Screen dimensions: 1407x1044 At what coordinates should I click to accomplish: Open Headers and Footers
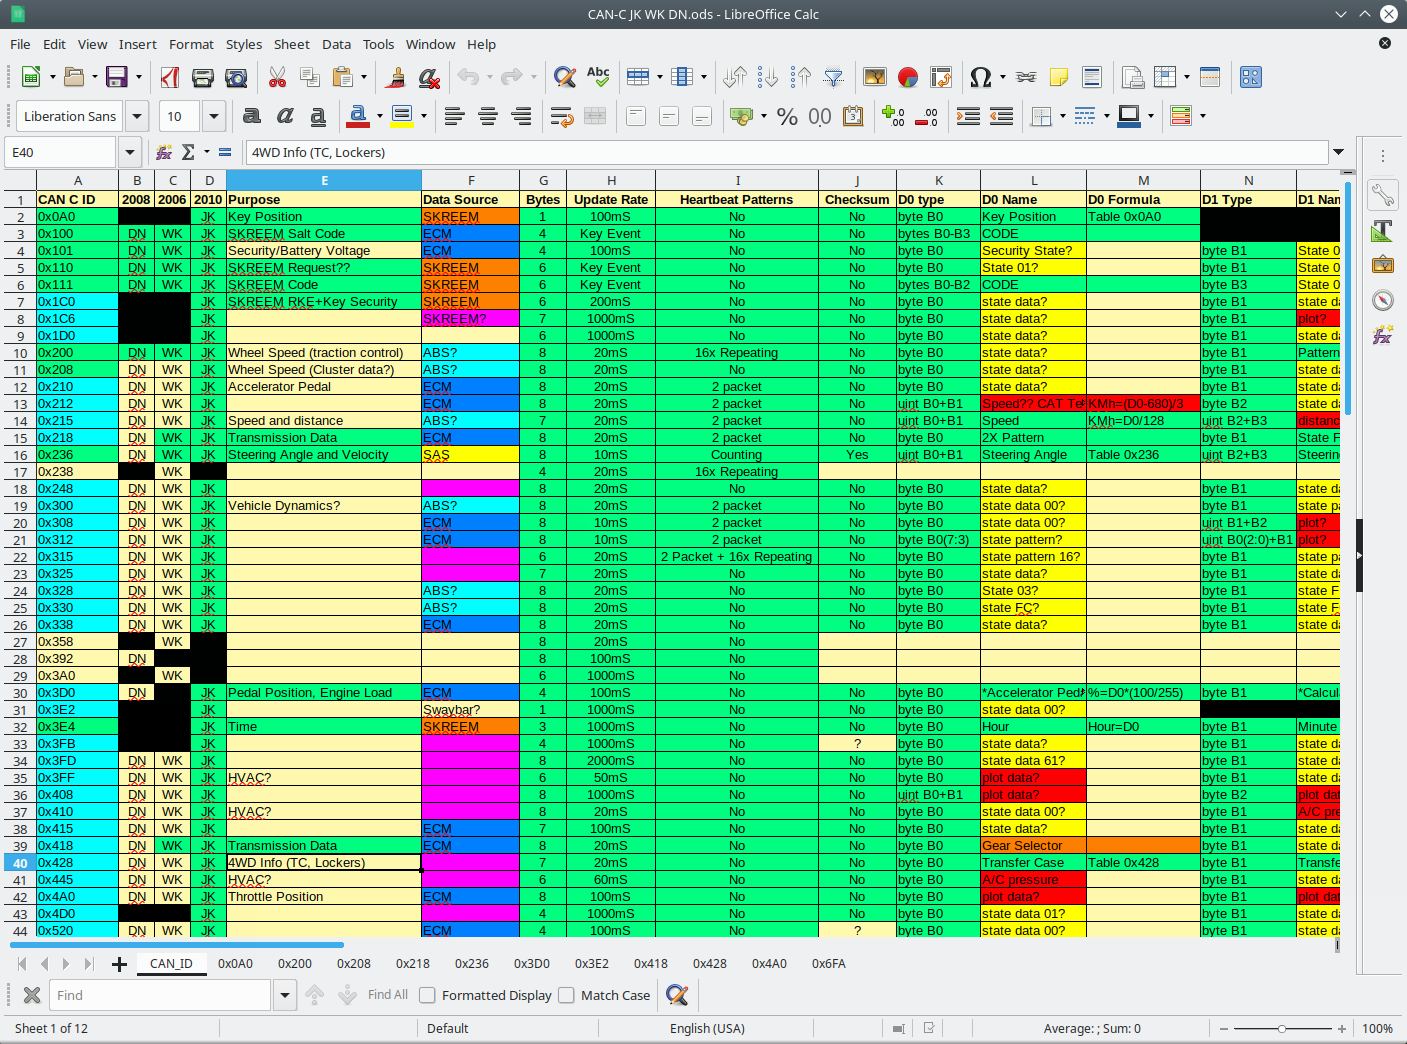point(1092,77)
